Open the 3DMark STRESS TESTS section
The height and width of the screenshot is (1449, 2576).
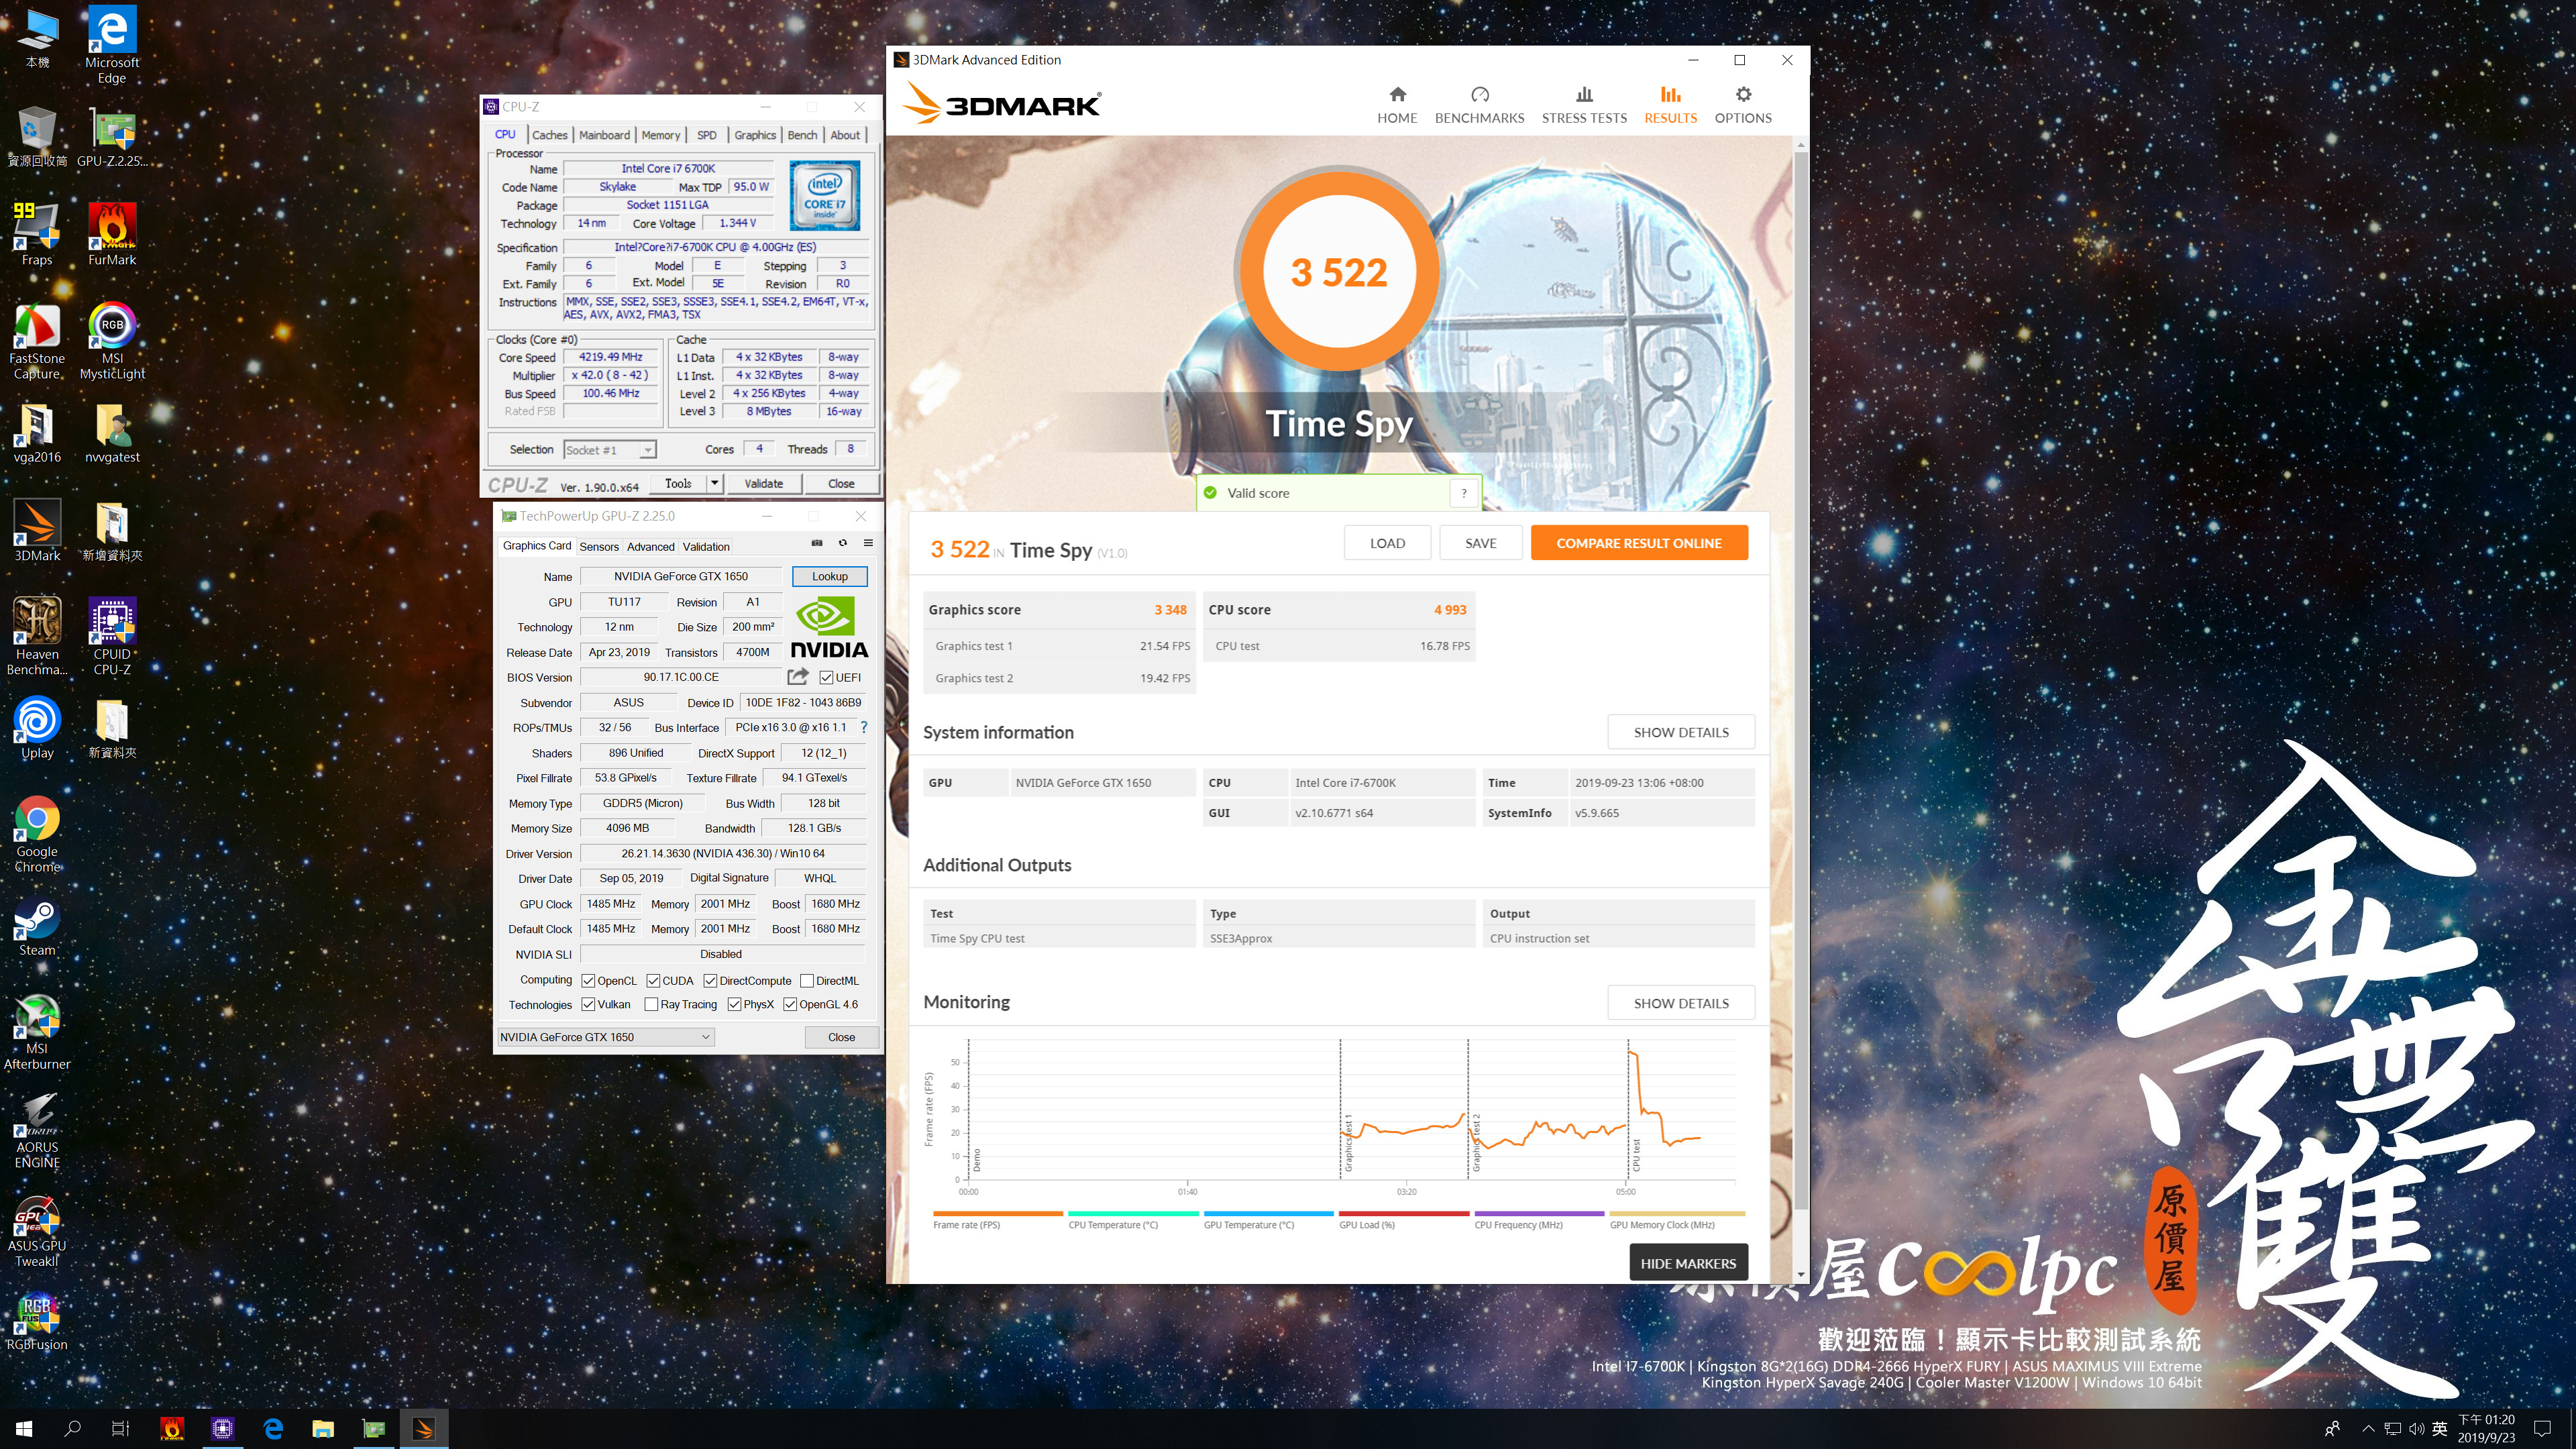coord(1584,105)
